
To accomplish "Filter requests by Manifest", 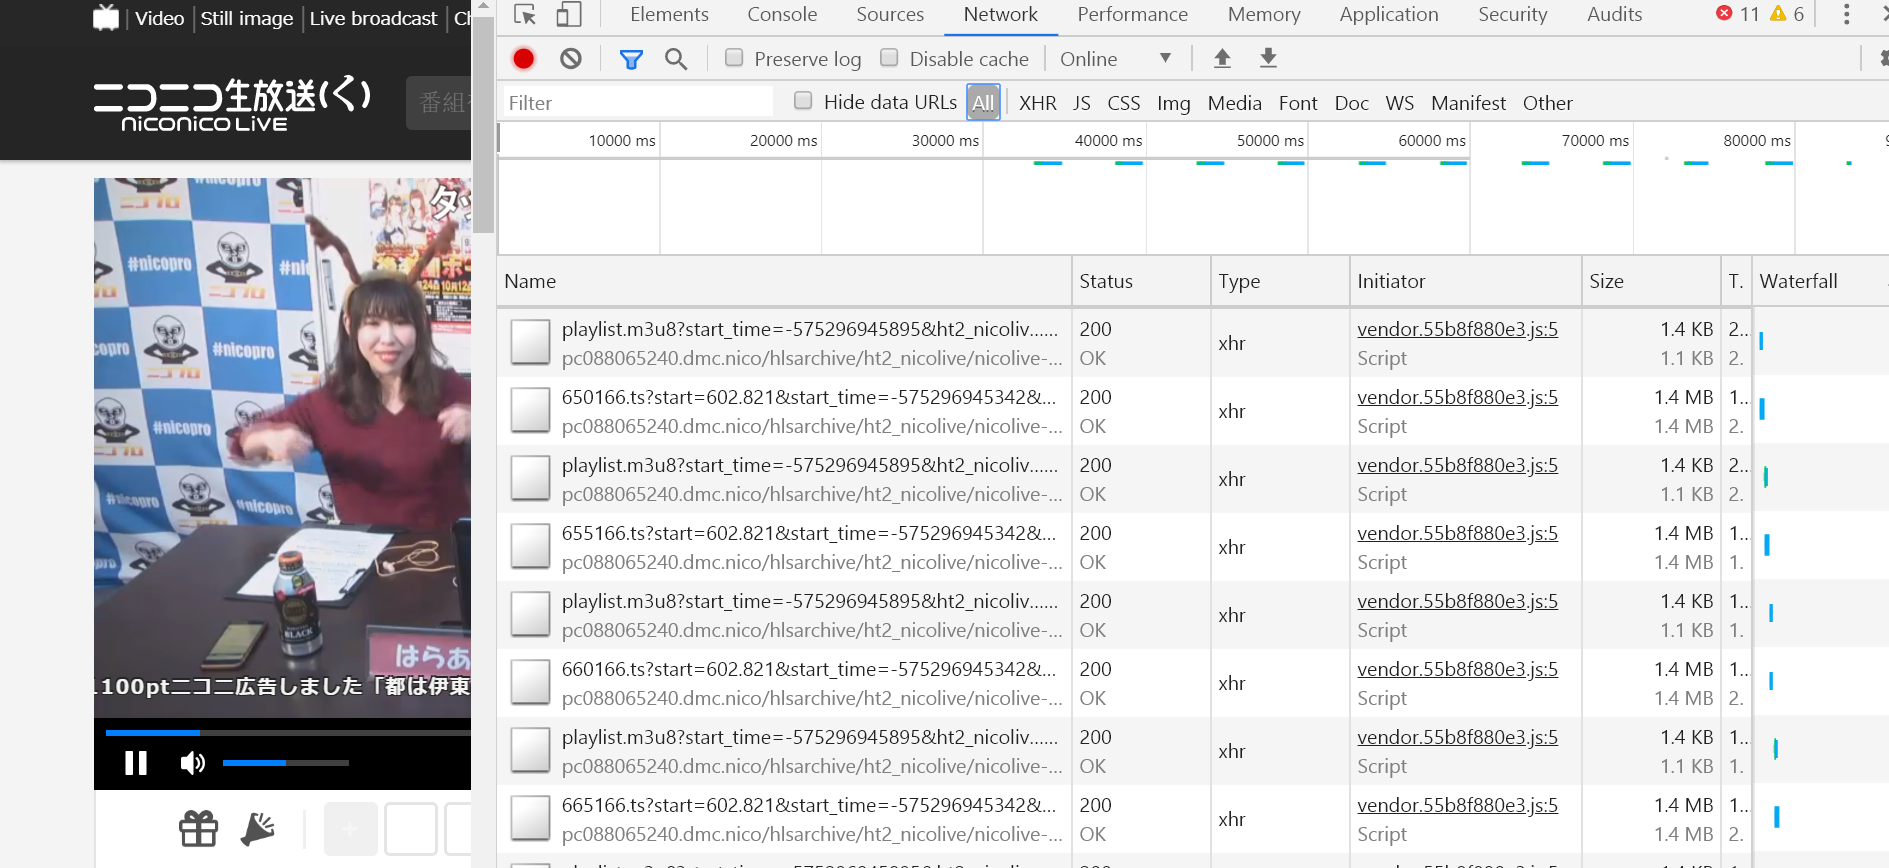I will coord(1468,103).
